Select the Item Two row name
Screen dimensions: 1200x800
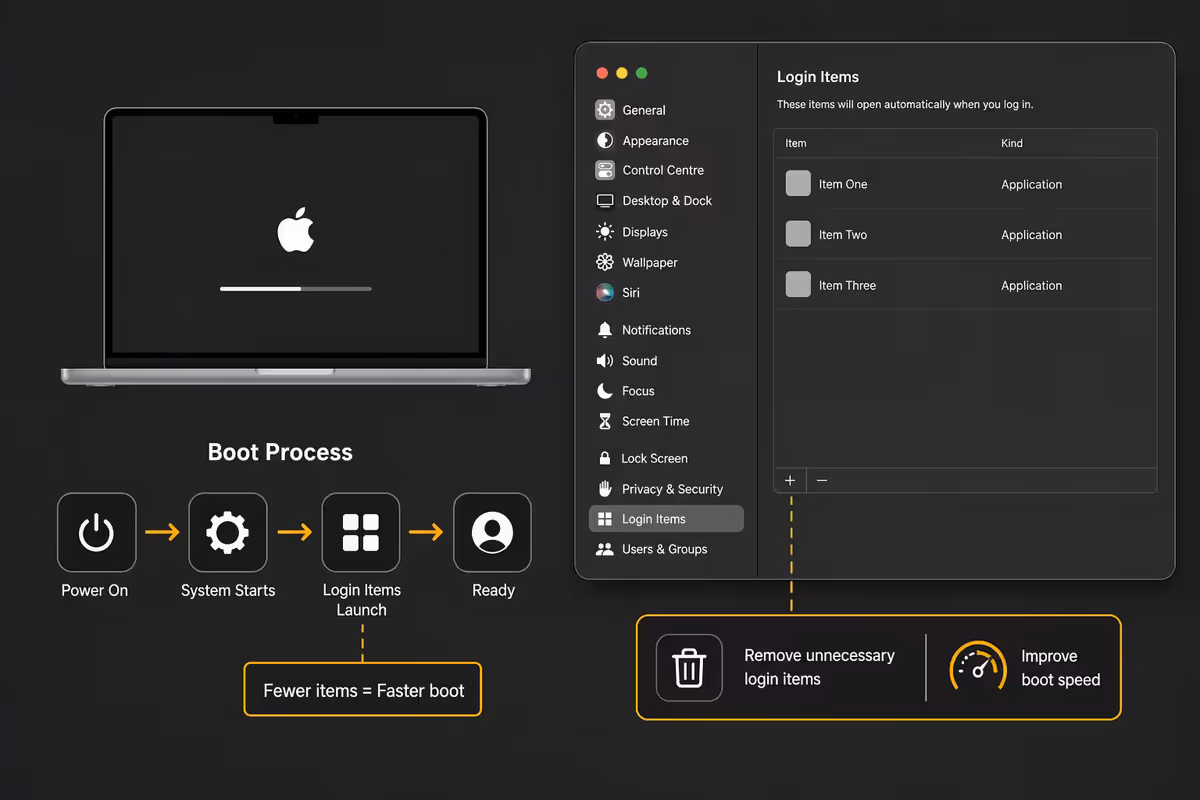(843, 235)
